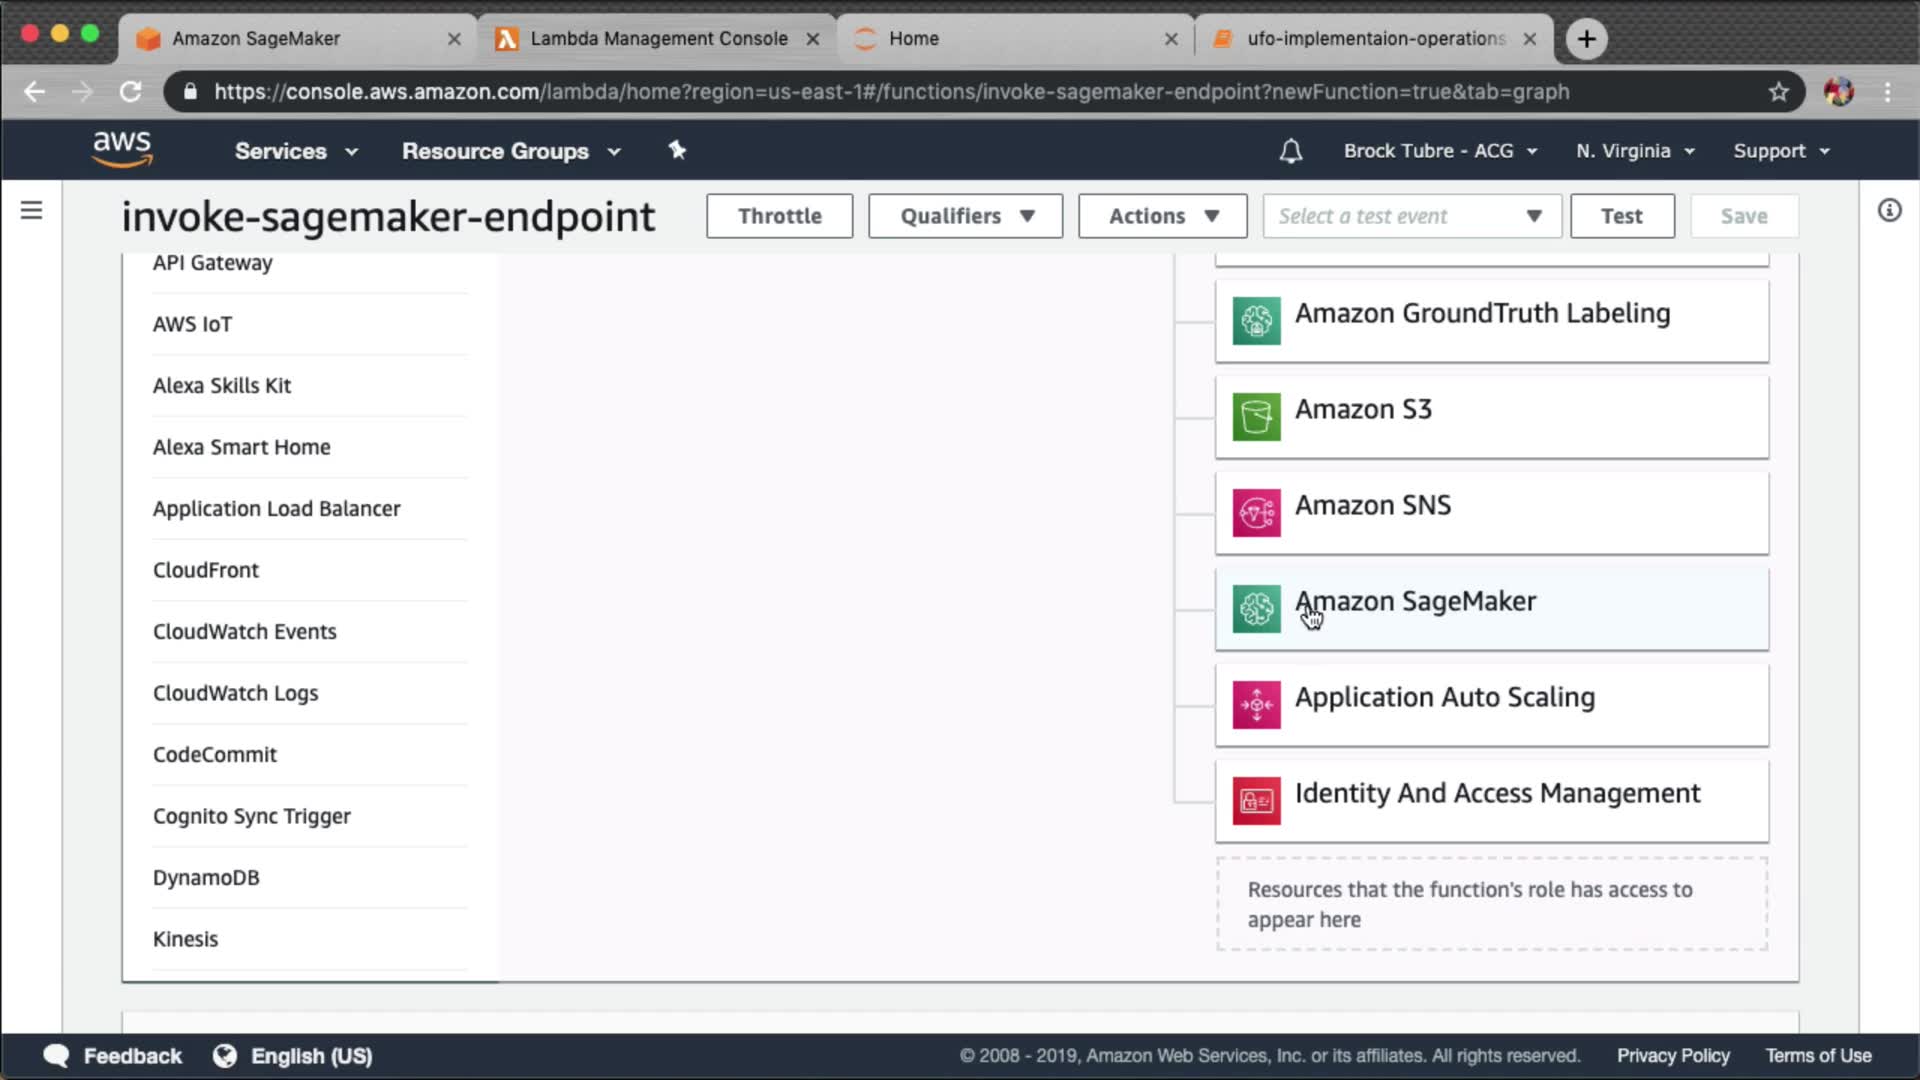This screenshot has width=1920, height=1080.
Task: Open the Select a test event dropdown
Action: [x=1411, y=216]
